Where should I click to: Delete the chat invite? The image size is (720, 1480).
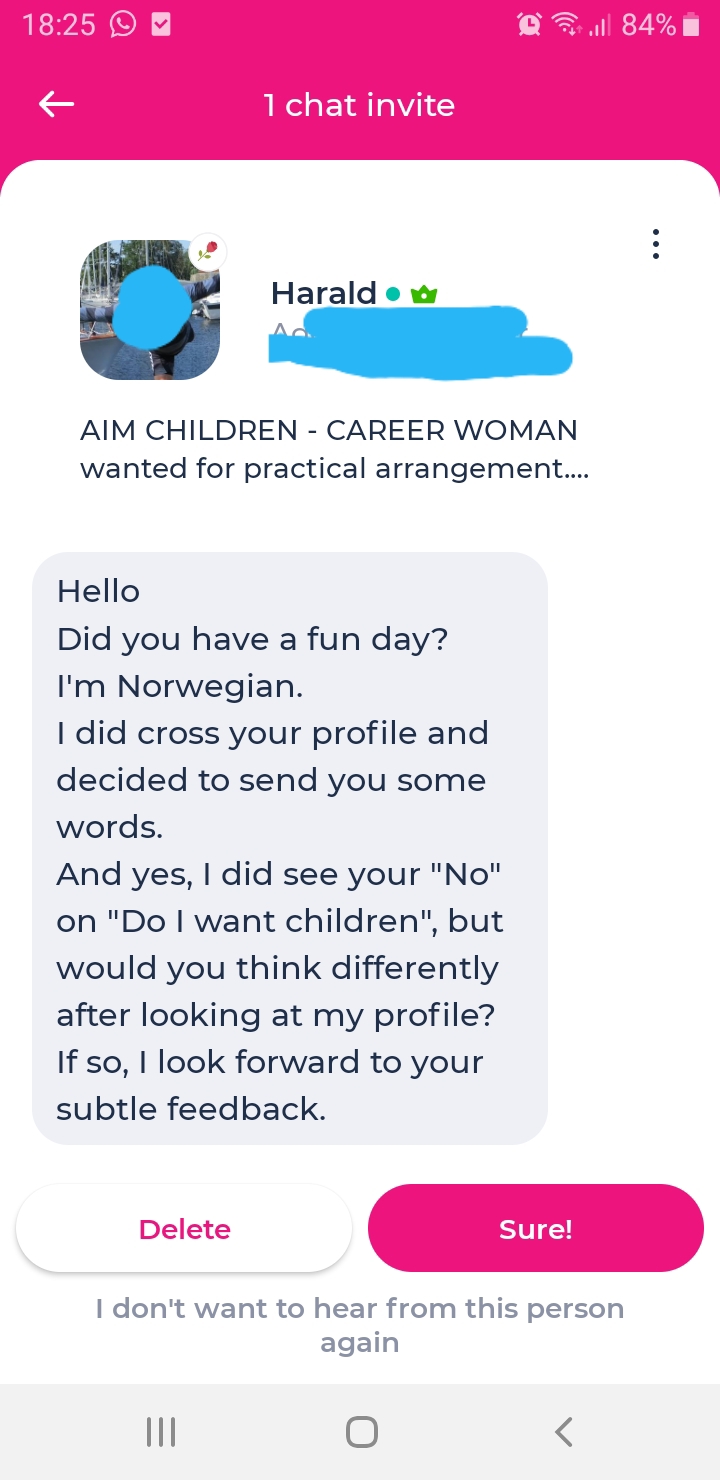click(184, 1229)
